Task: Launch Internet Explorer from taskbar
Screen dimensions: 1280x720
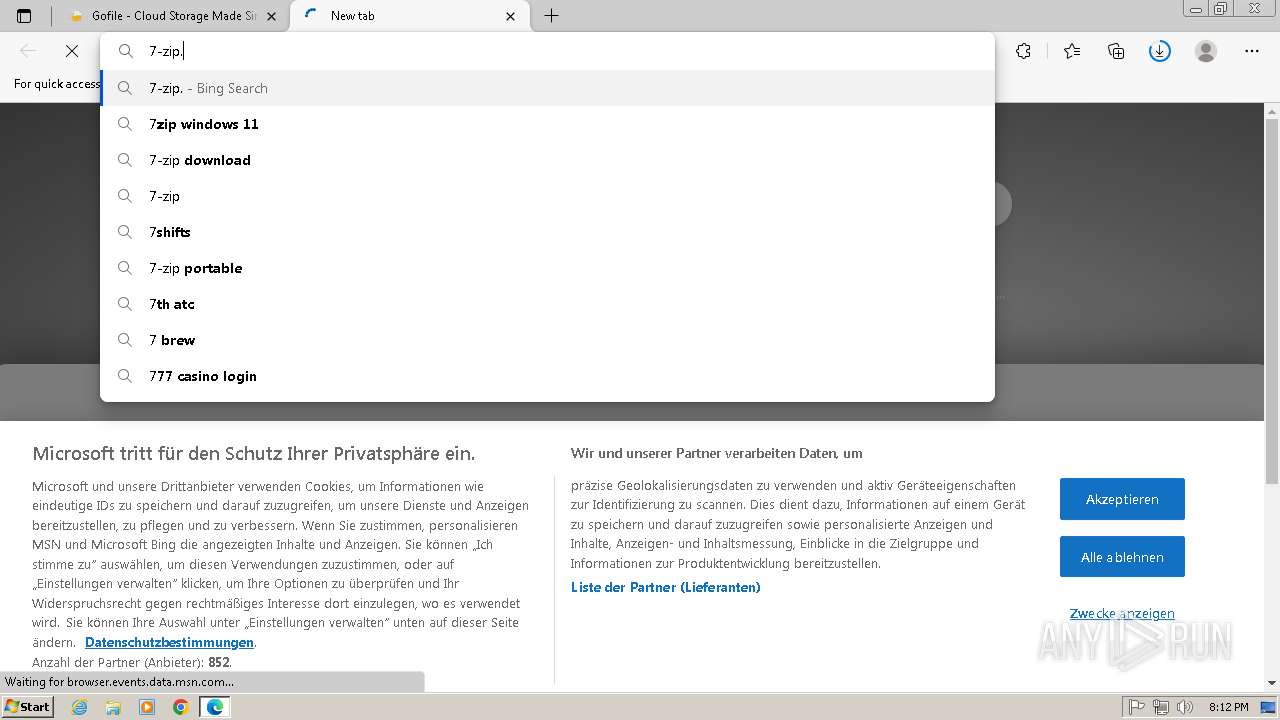Action: pos(80,707)
